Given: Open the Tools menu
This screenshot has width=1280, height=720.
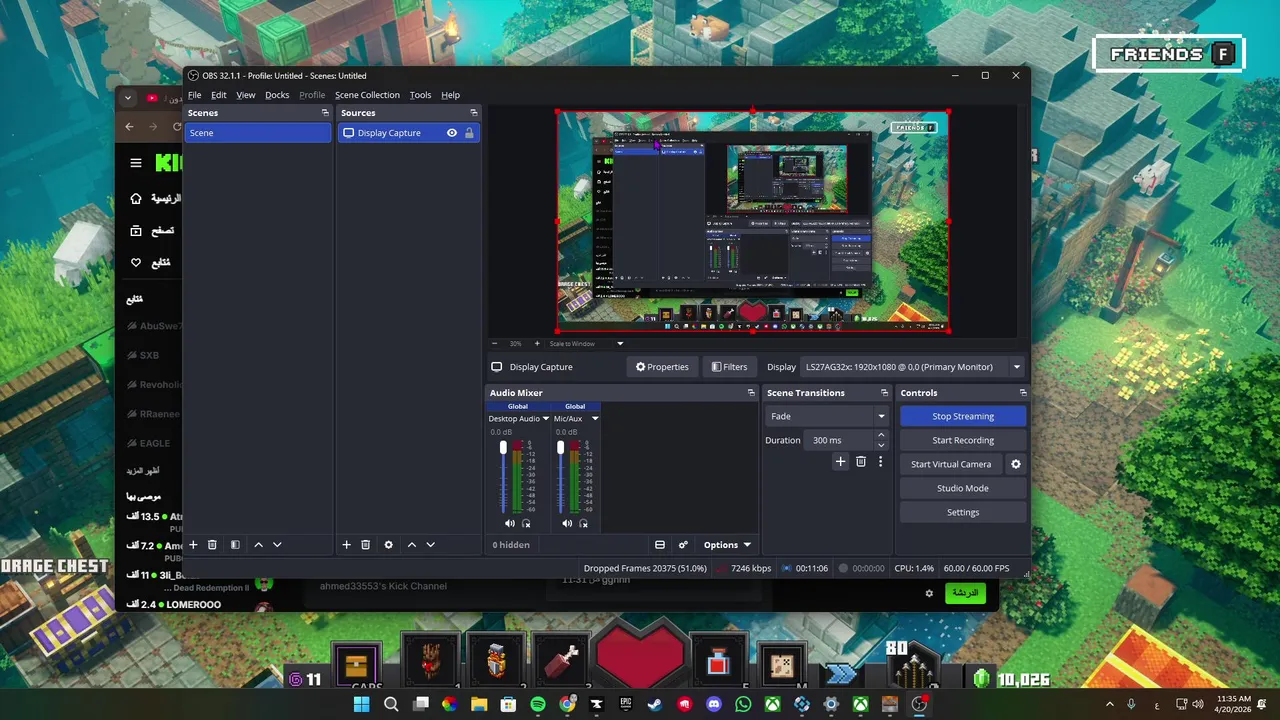Looking at the screenshot, I should click(420, 95).
